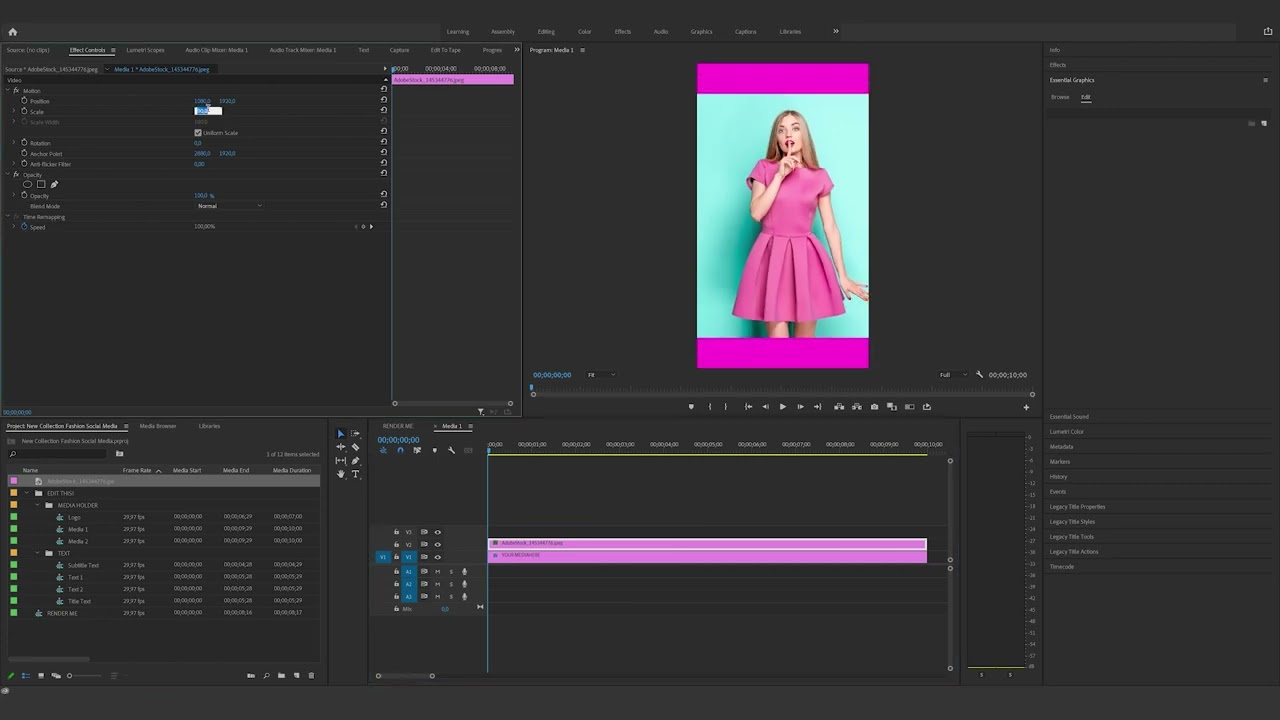This screenshot has height=720, width=1280.
Task: Show more workspaces overflow chevron
Action: (836, 31)
